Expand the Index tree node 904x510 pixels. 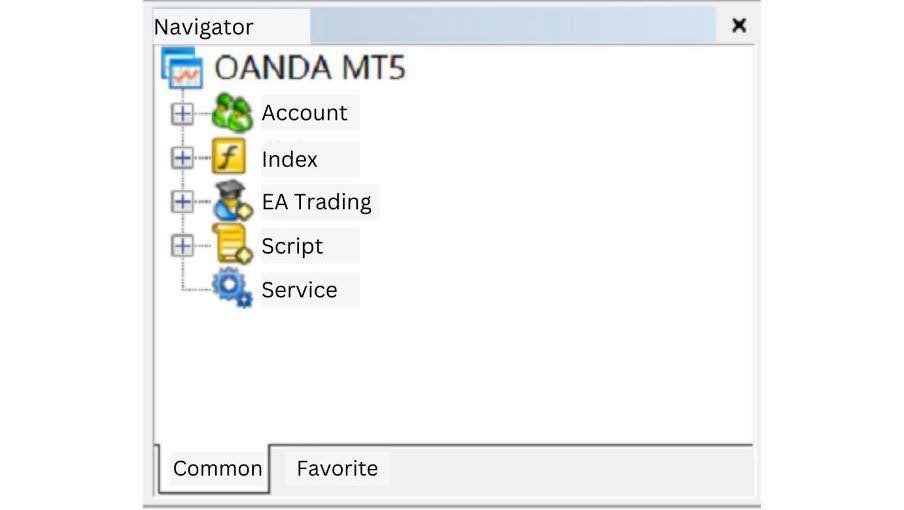tap(182, 158)
